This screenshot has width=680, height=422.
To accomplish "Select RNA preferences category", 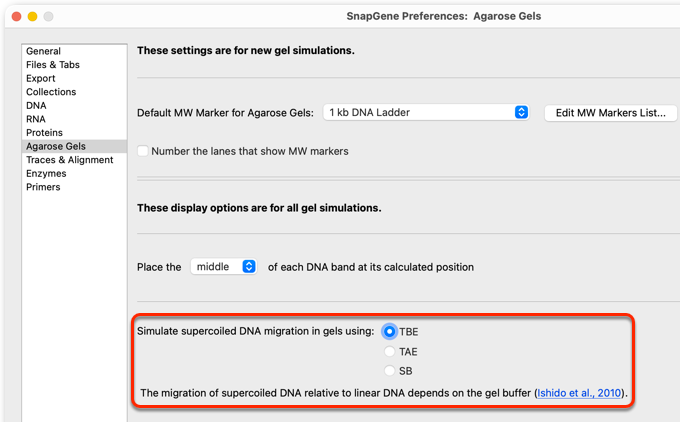I will tap(36, 119).
